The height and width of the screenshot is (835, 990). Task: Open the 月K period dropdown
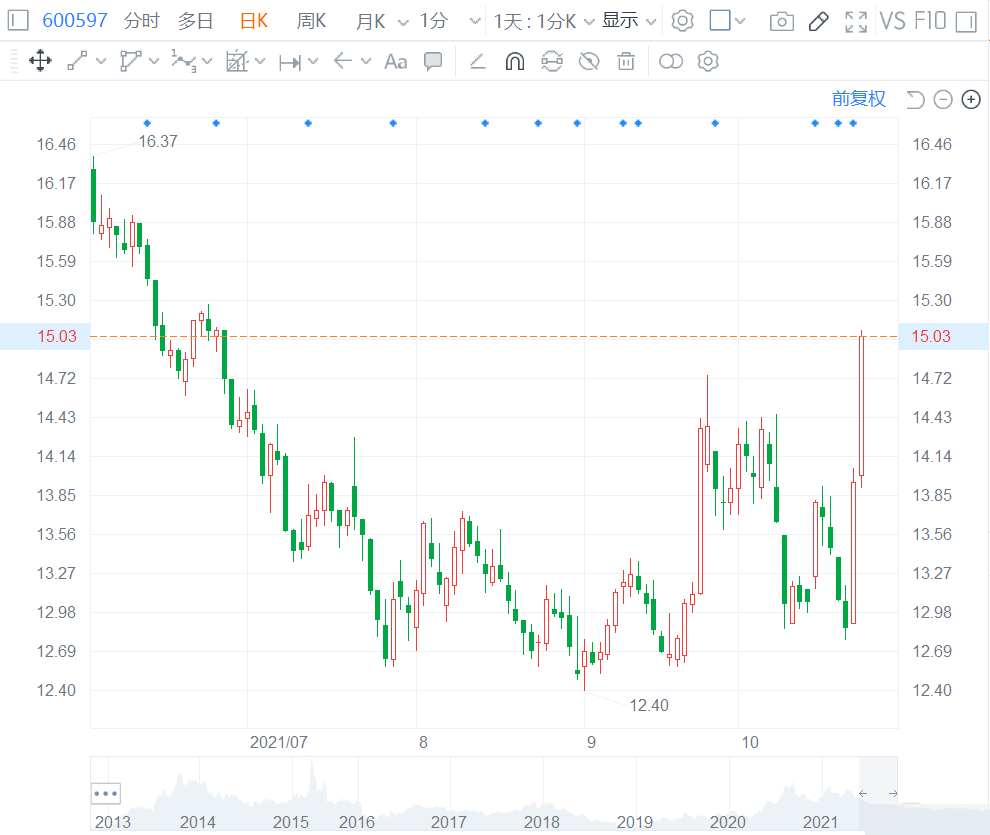click(382, 21)
